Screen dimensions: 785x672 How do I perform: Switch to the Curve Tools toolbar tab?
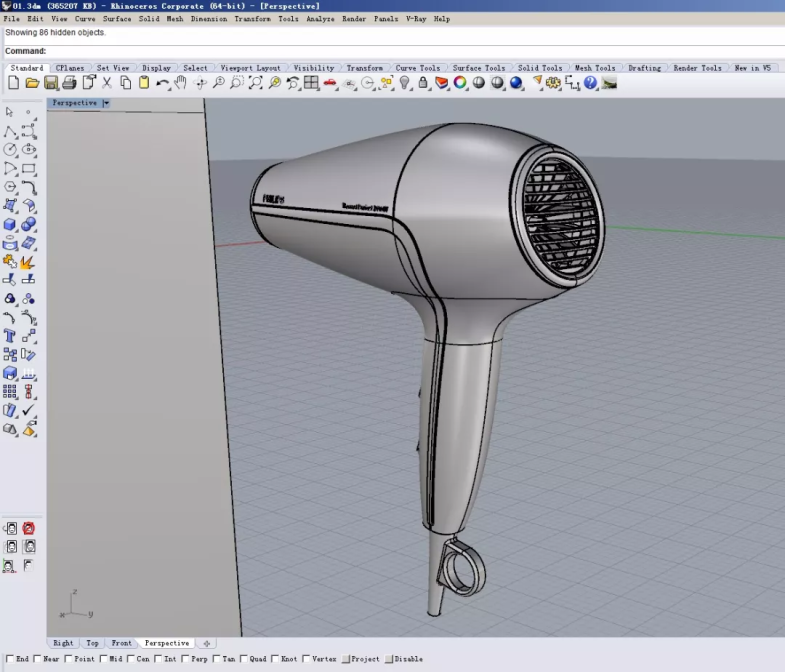pyautogui.click(x=417, y=68)
